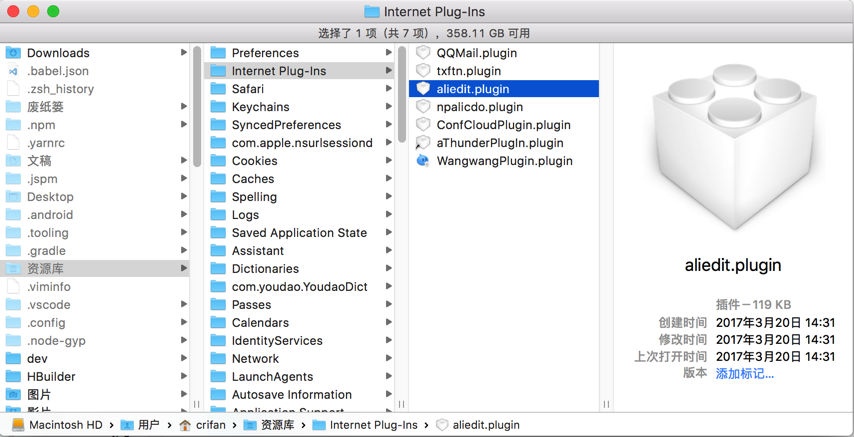The height and width of the screenshot is (437, 854).
Task: Click the npalicdo.plugin file icon
Action: (x=423, y=107)
